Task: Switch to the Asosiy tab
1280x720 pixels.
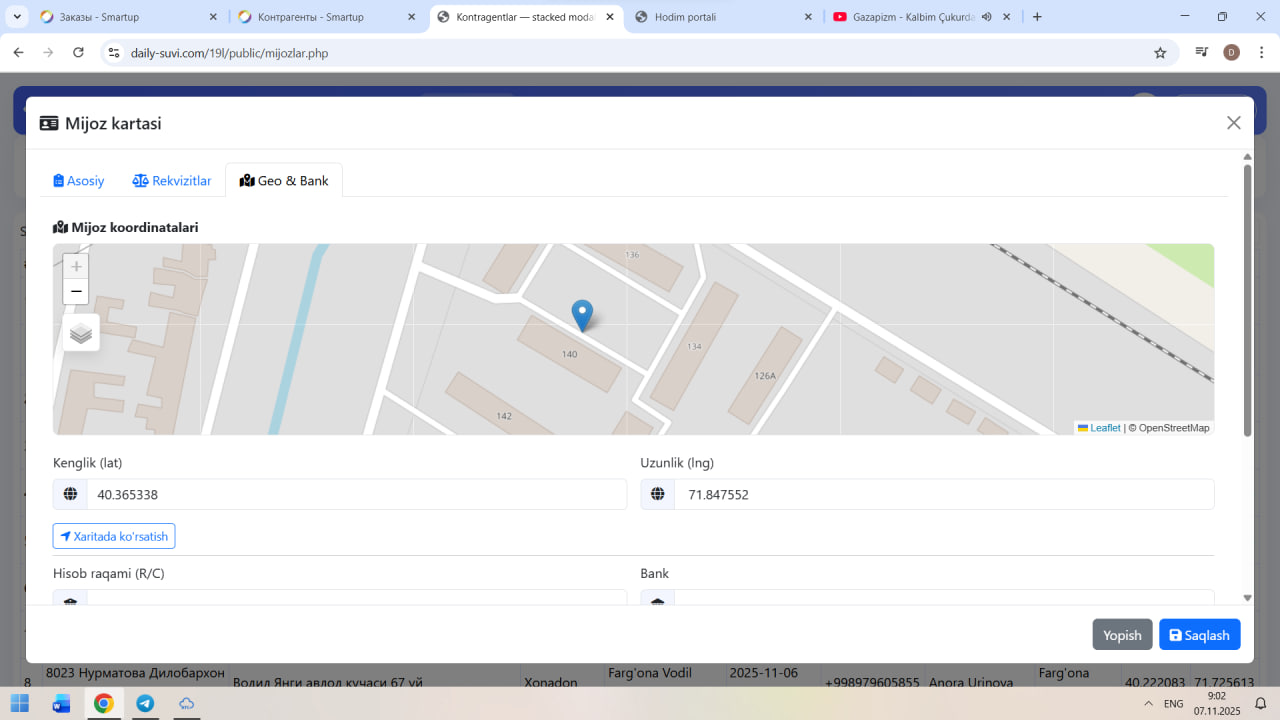Action: (79, 181)
